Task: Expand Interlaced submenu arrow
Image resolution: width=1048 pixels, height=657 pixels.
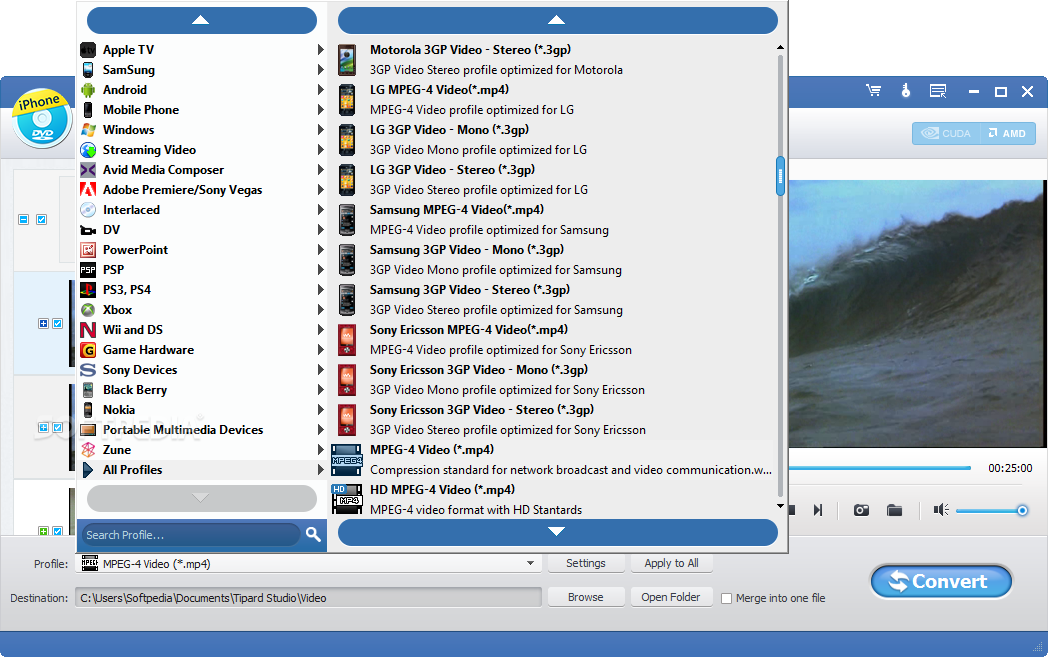Action: click(321, 210)
